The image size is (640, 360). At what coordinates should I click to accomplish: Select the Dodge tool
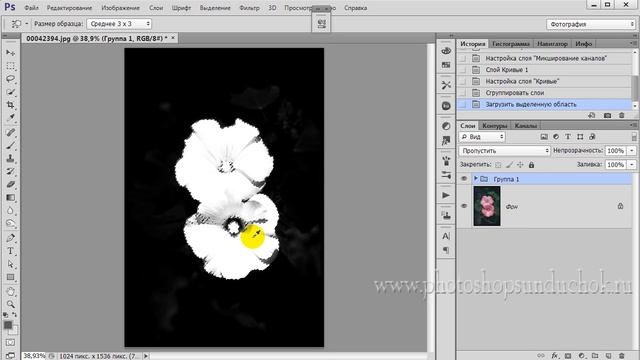(11, 223)
